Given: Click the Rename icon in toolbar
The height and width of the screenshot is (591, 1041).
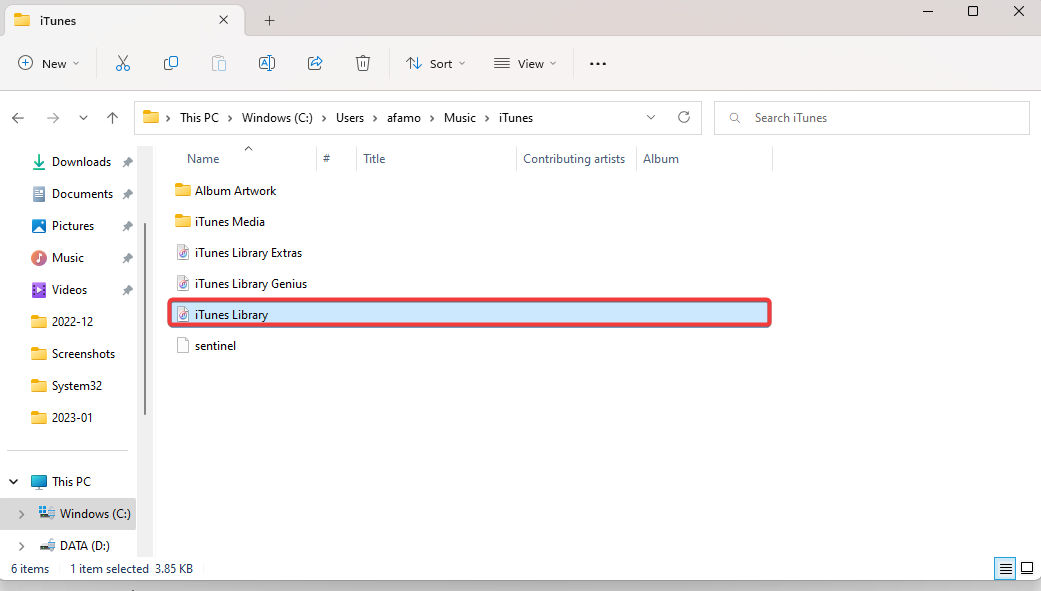Looking at the screenshot, I should [267, 64].
